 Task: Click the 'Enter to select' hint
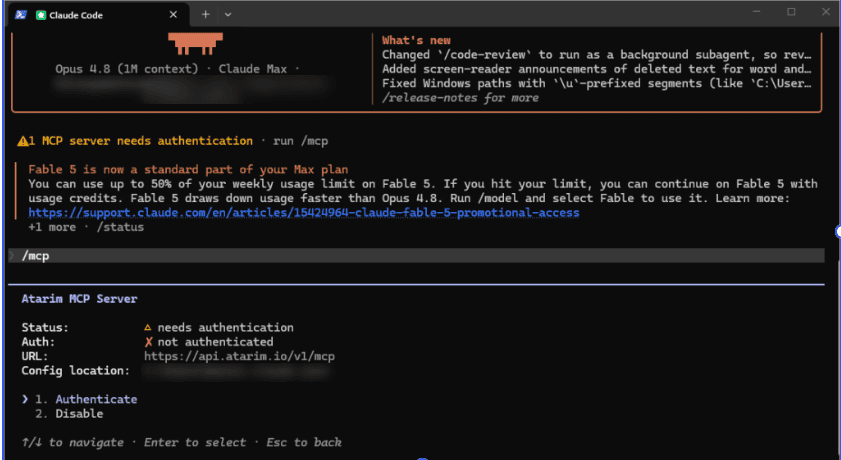pyautogui.click(x=195, y=443)
